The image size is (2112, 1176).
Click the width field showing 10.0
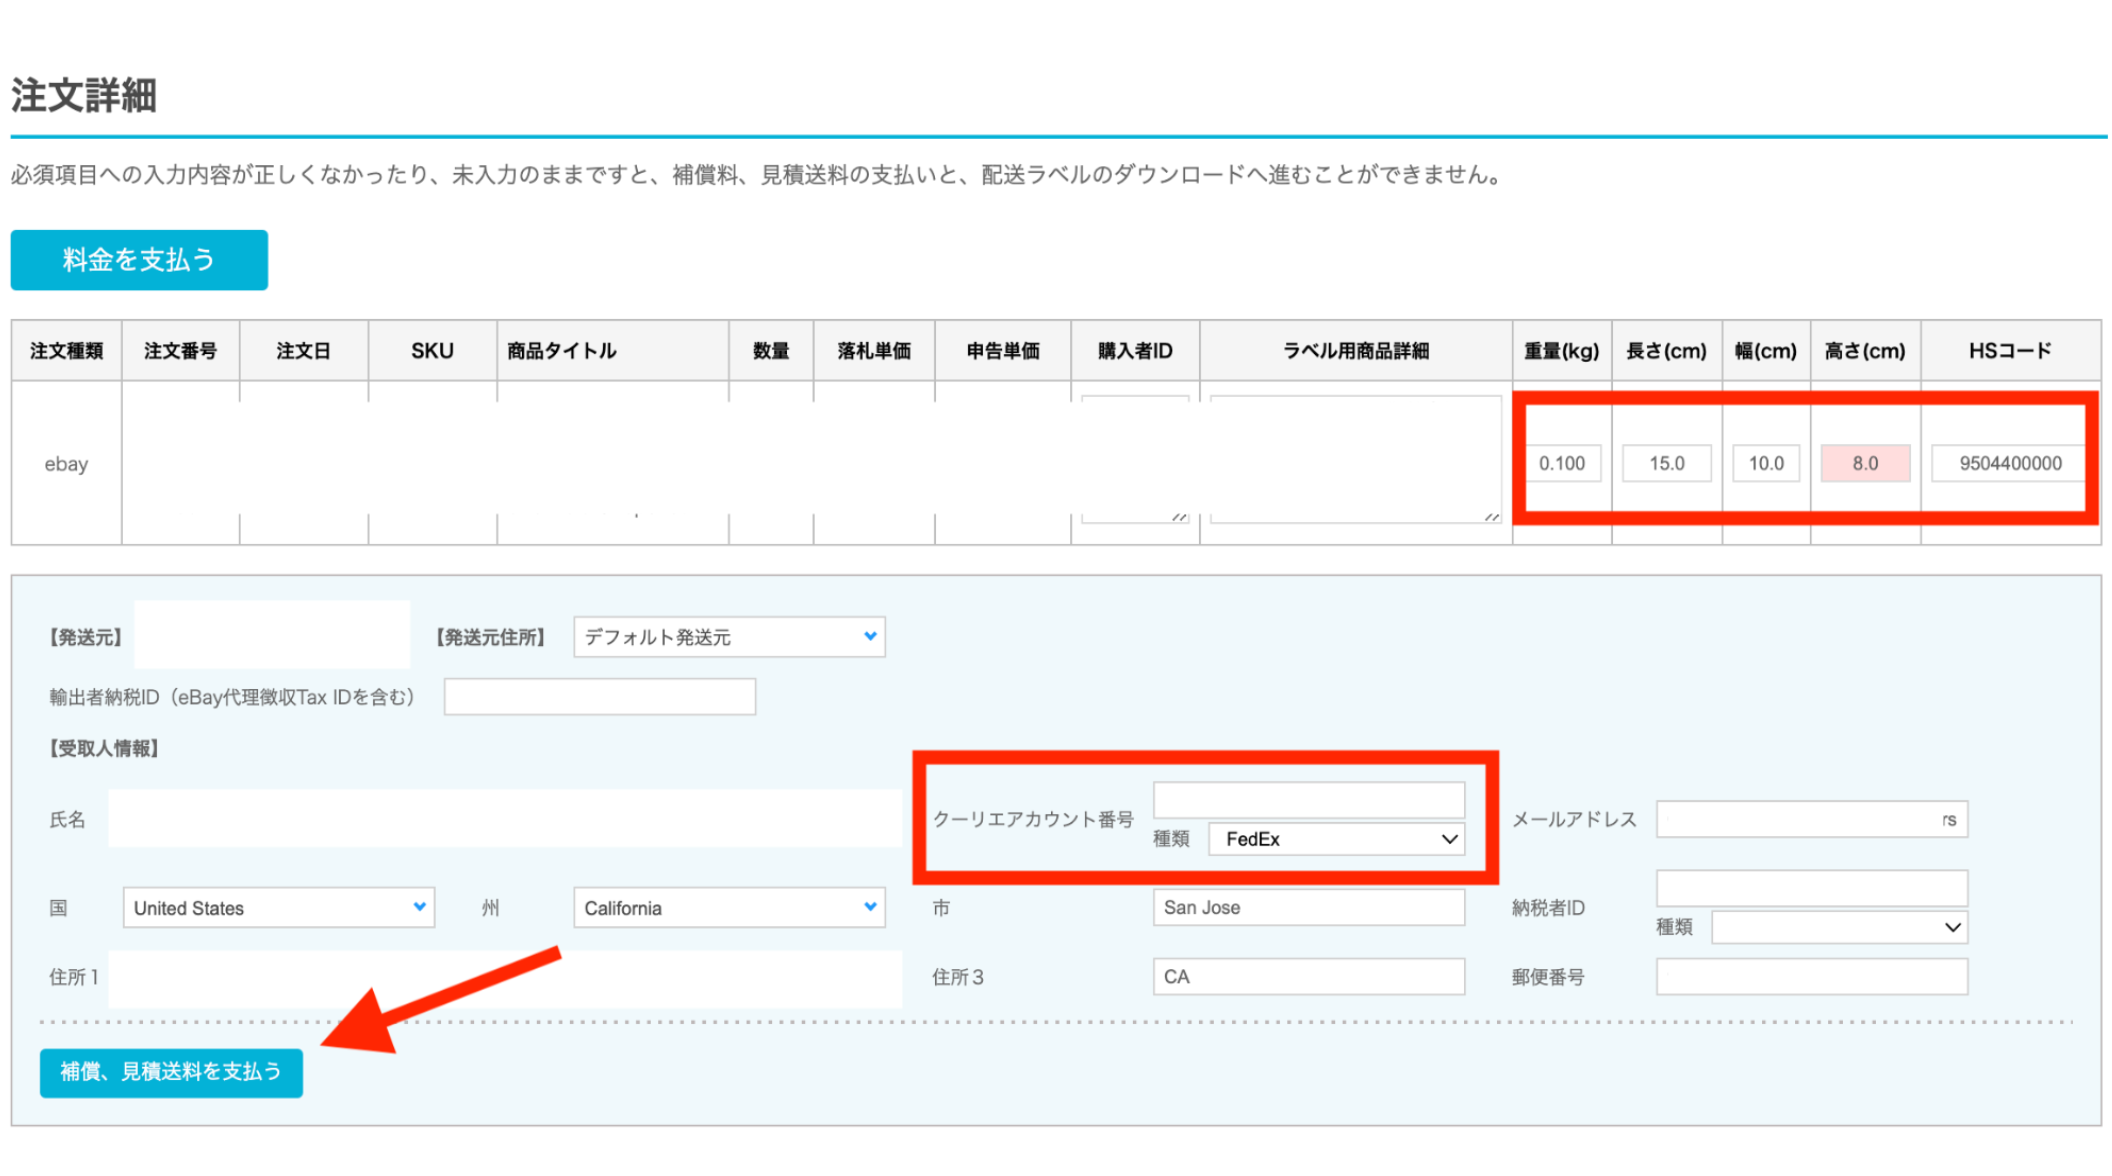click(x=1765, y=463)
